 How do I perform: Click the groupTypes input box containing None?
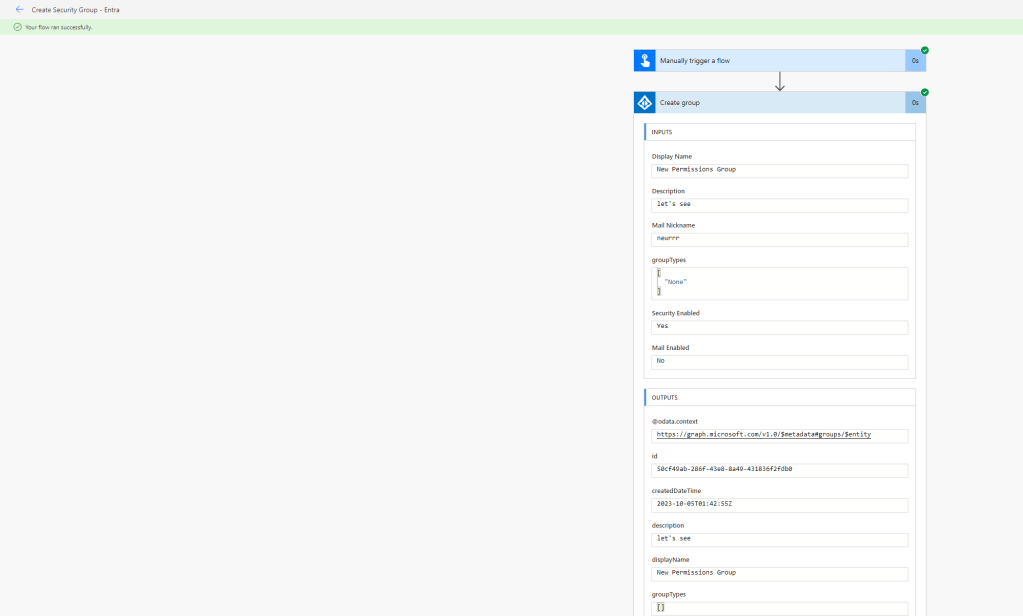[779, 283]
